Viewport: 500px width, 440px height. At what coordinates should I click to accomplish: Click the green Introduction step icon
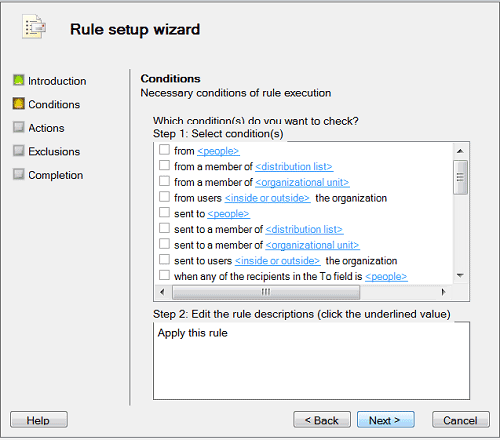[x=19, y=80]
